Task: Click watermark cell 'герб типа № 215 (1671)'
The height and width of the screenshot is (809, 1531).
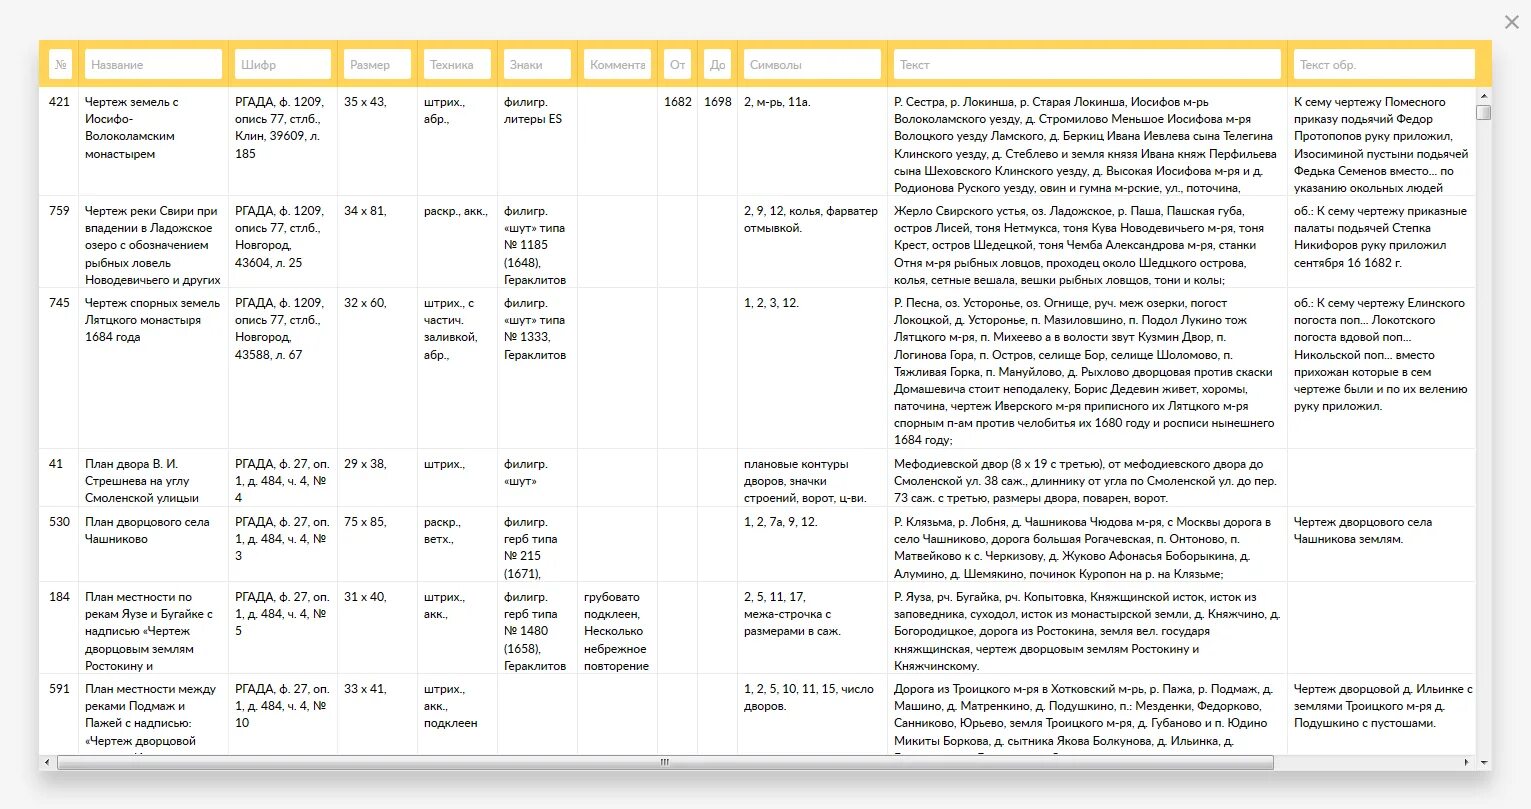Action: (x=531, y=548)
